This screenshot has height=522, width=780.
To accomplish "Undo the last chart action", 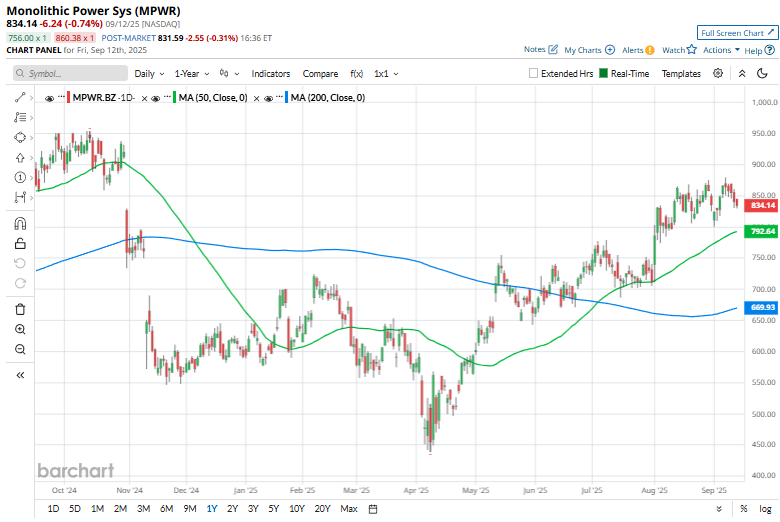I will pos(20,263).
